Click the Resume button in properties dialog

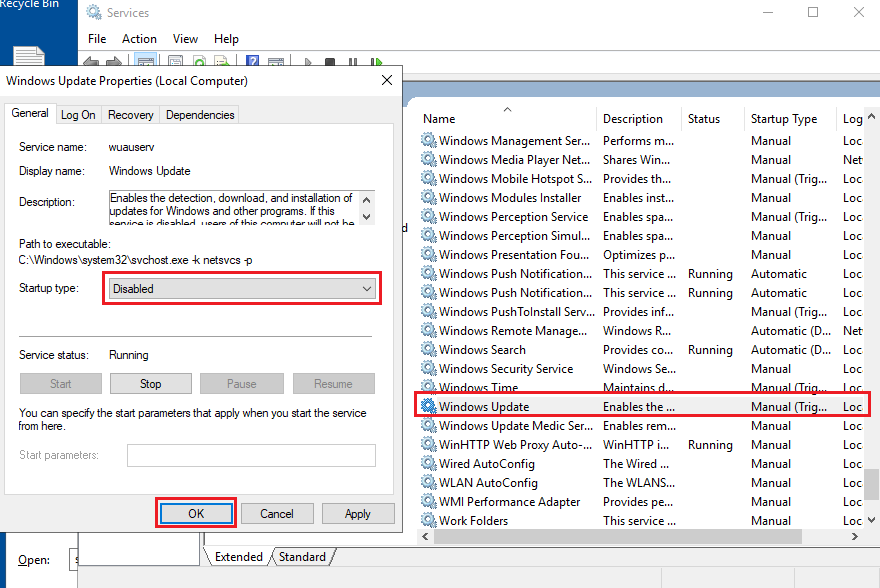pos(333,384)
